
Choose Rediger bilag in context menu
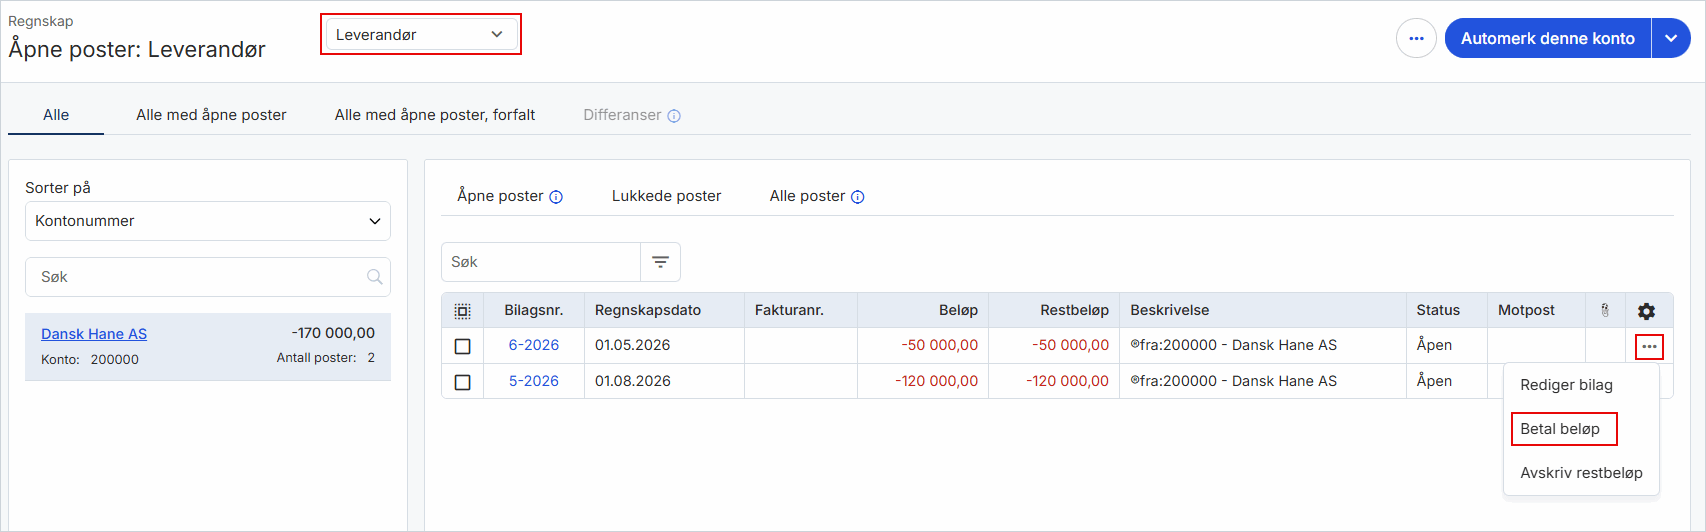coord(1566,385)
